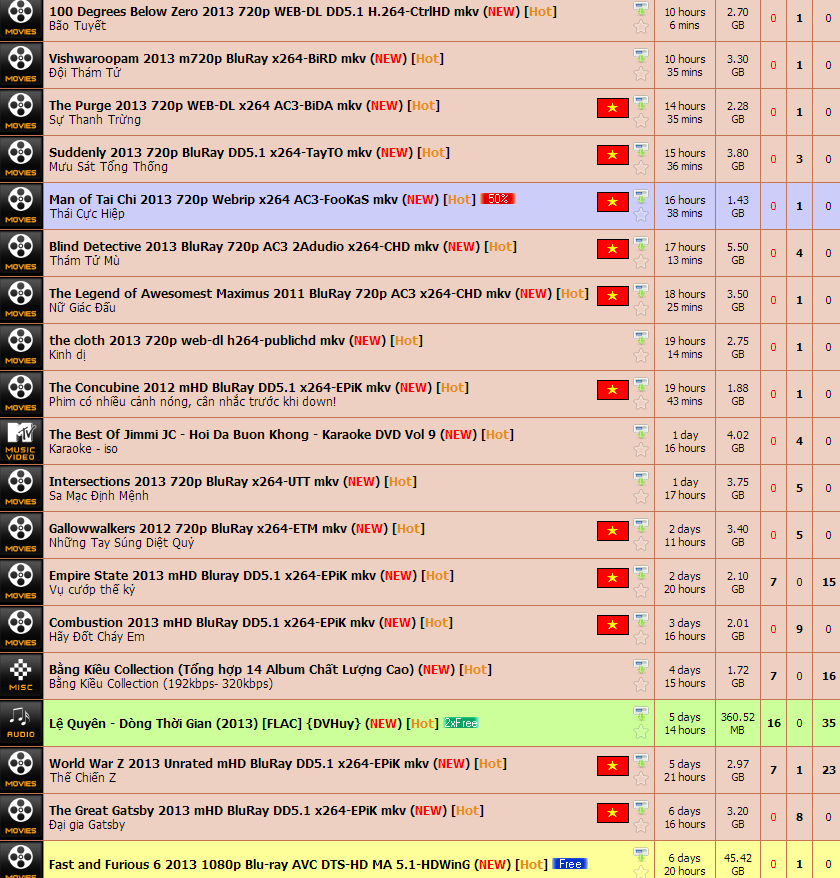Click the "4.02 GB" size cell
The image size is (840, 878).
pos(738,441)
